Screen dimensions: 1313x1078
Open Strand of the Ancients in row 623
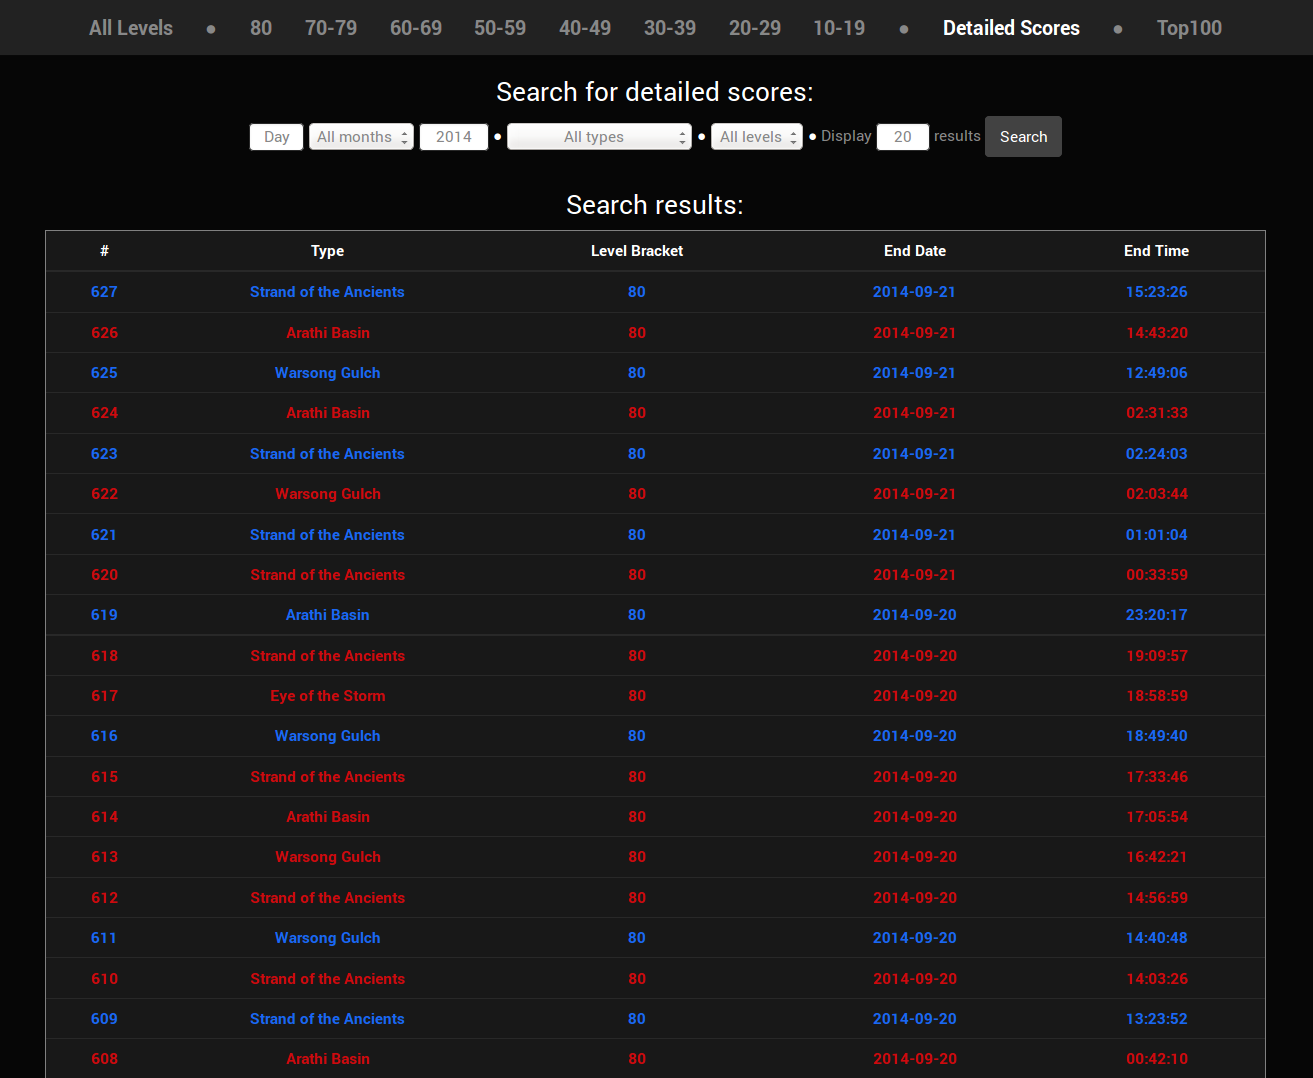328,454
